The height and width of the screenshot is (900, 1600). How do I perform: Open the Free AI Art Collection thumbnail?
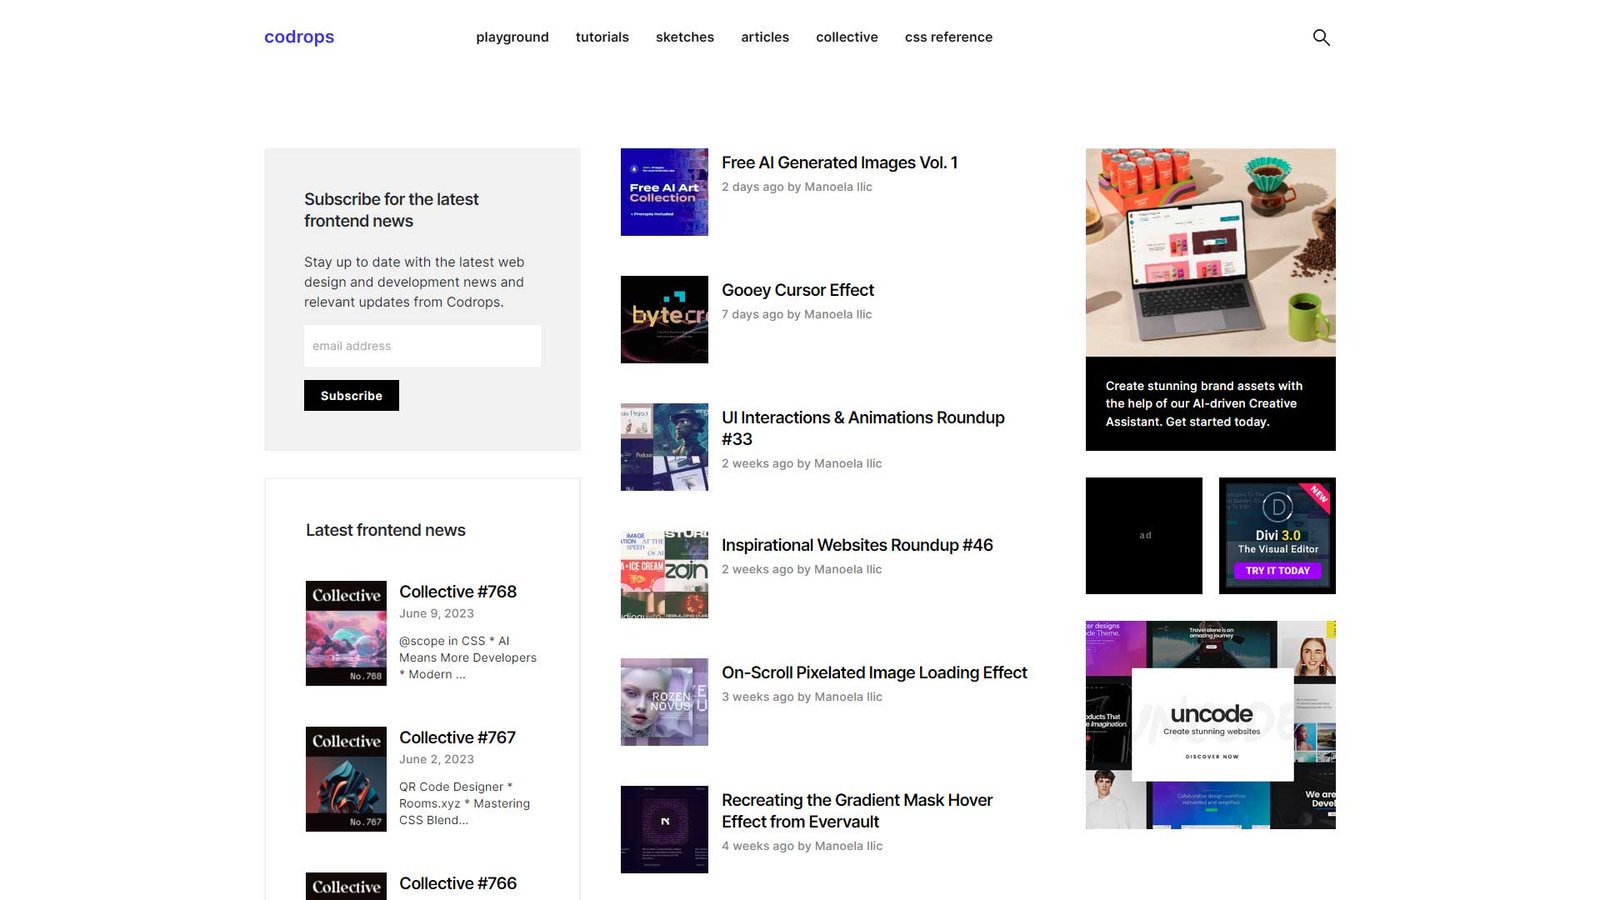point(664,192)
